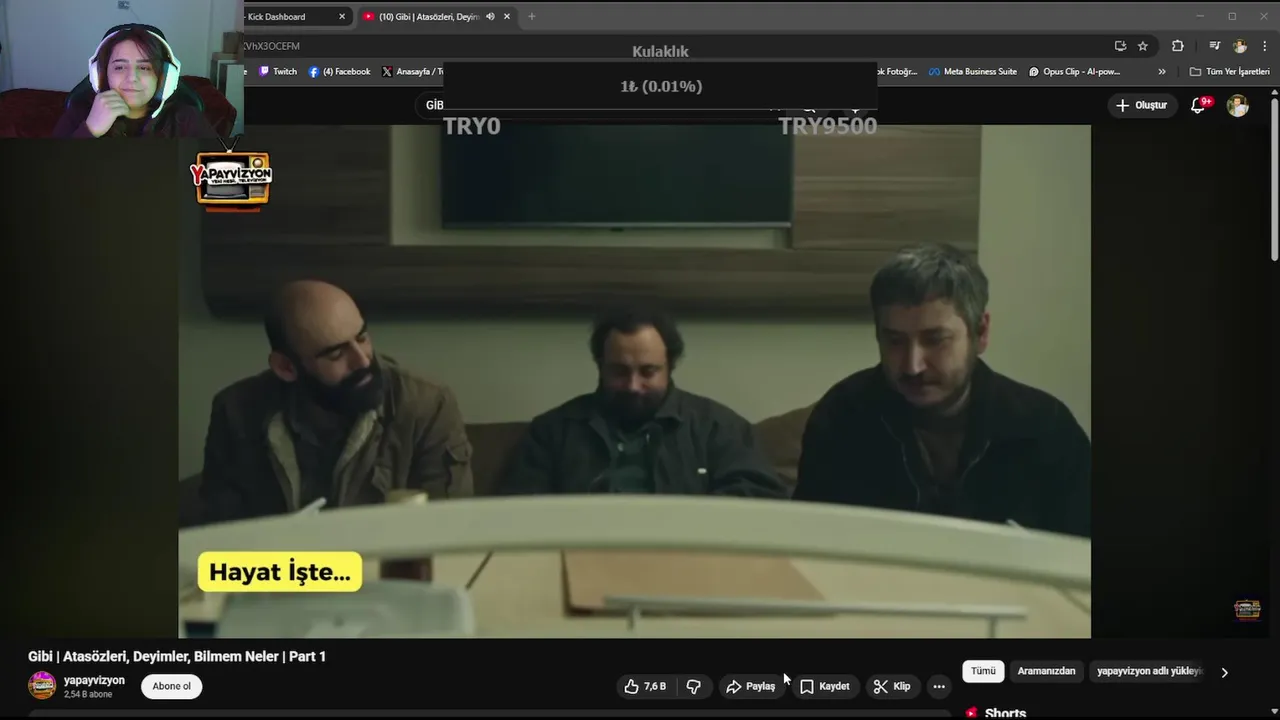Switch to Kick Dashboard tab
This screenshot has height=720, width=1280.
click(x=288, y=16)
